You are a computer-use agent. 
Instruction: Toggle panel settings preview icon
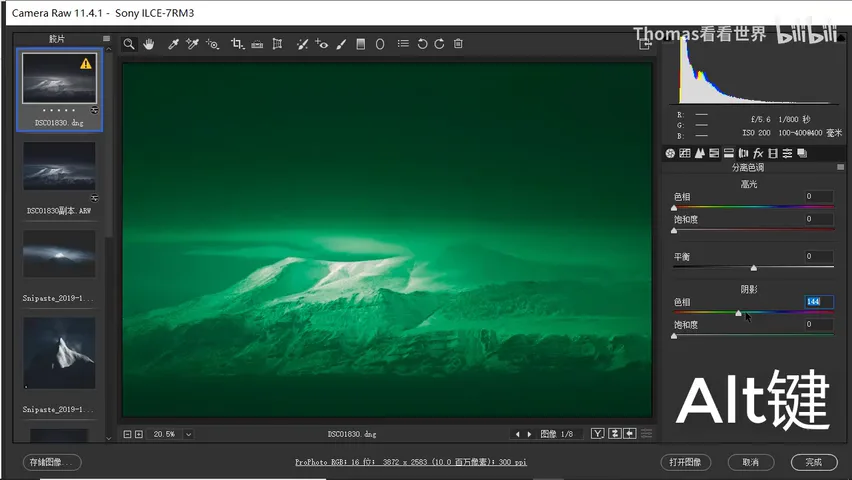tap(647, 434)
